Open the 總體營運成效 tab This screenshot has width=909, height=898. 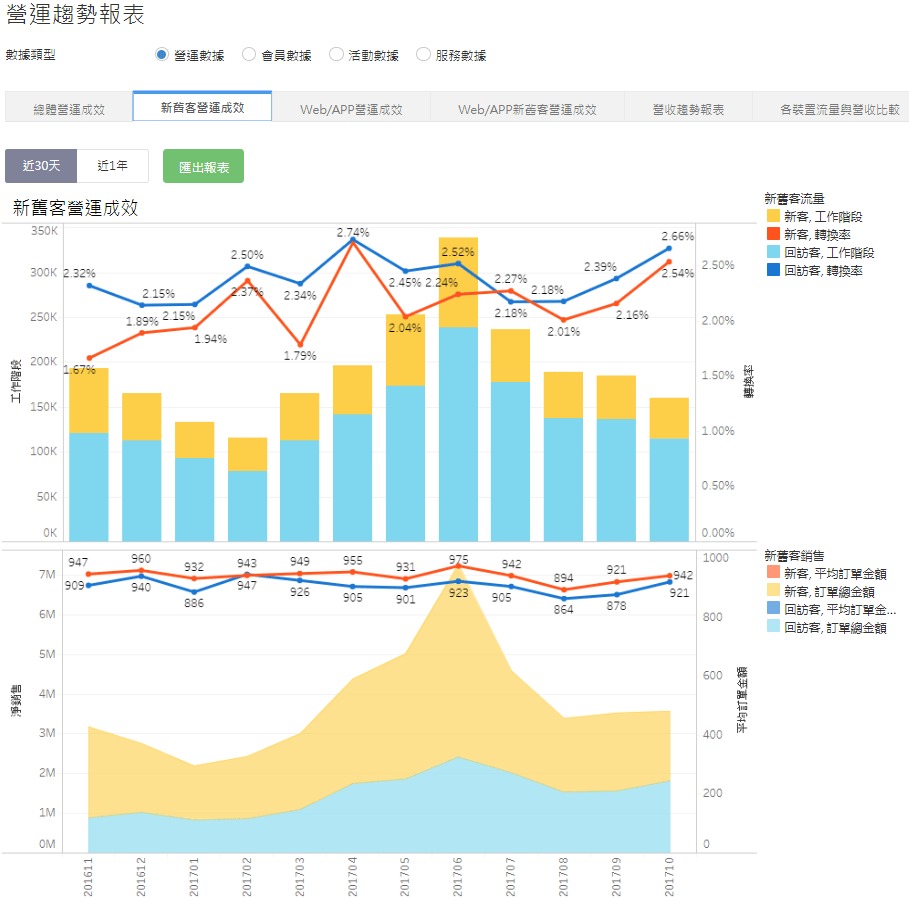point(68,109)
